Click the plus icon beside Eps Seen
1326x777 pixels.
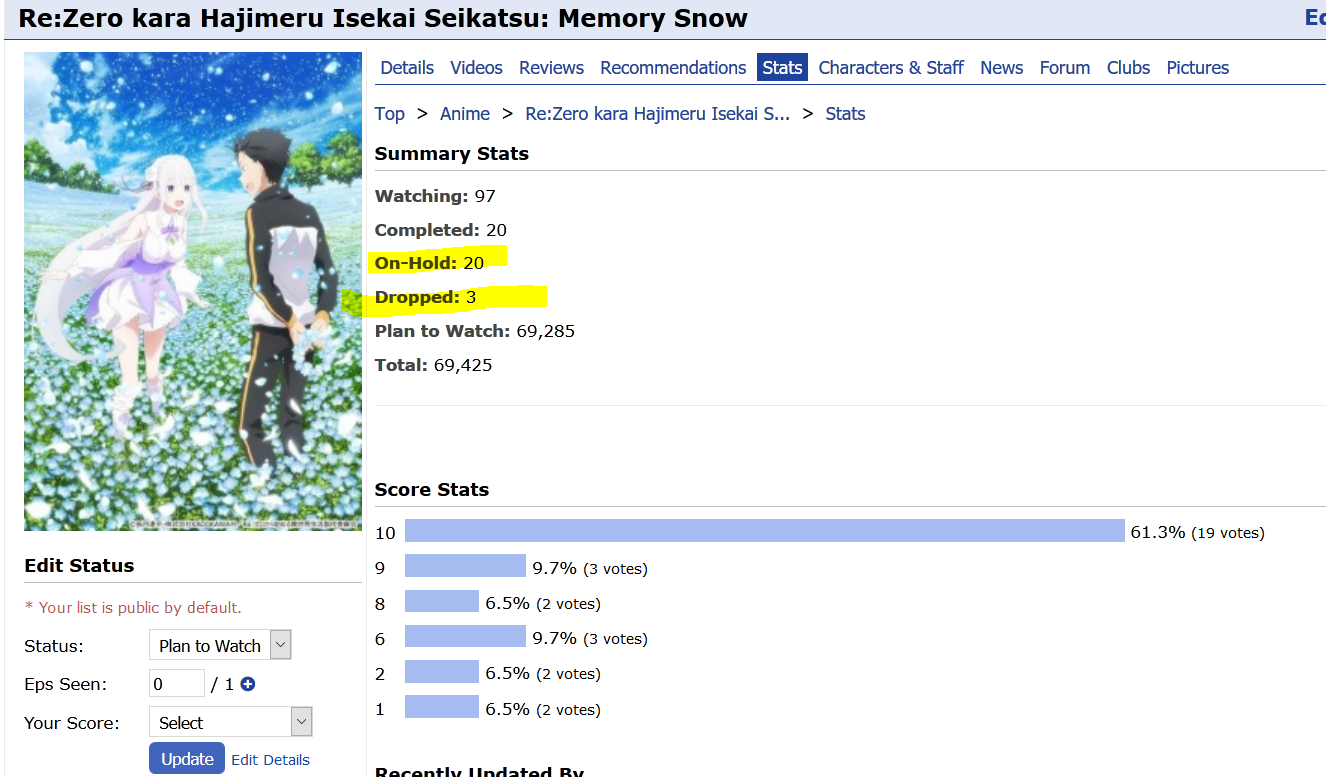[x=248, y=685]
